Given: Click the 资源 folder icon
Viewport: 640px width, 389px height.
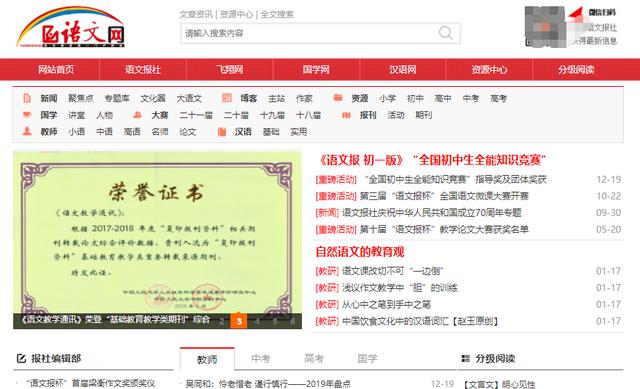Looking at the screenshot, I should click(x=338, y=98).
